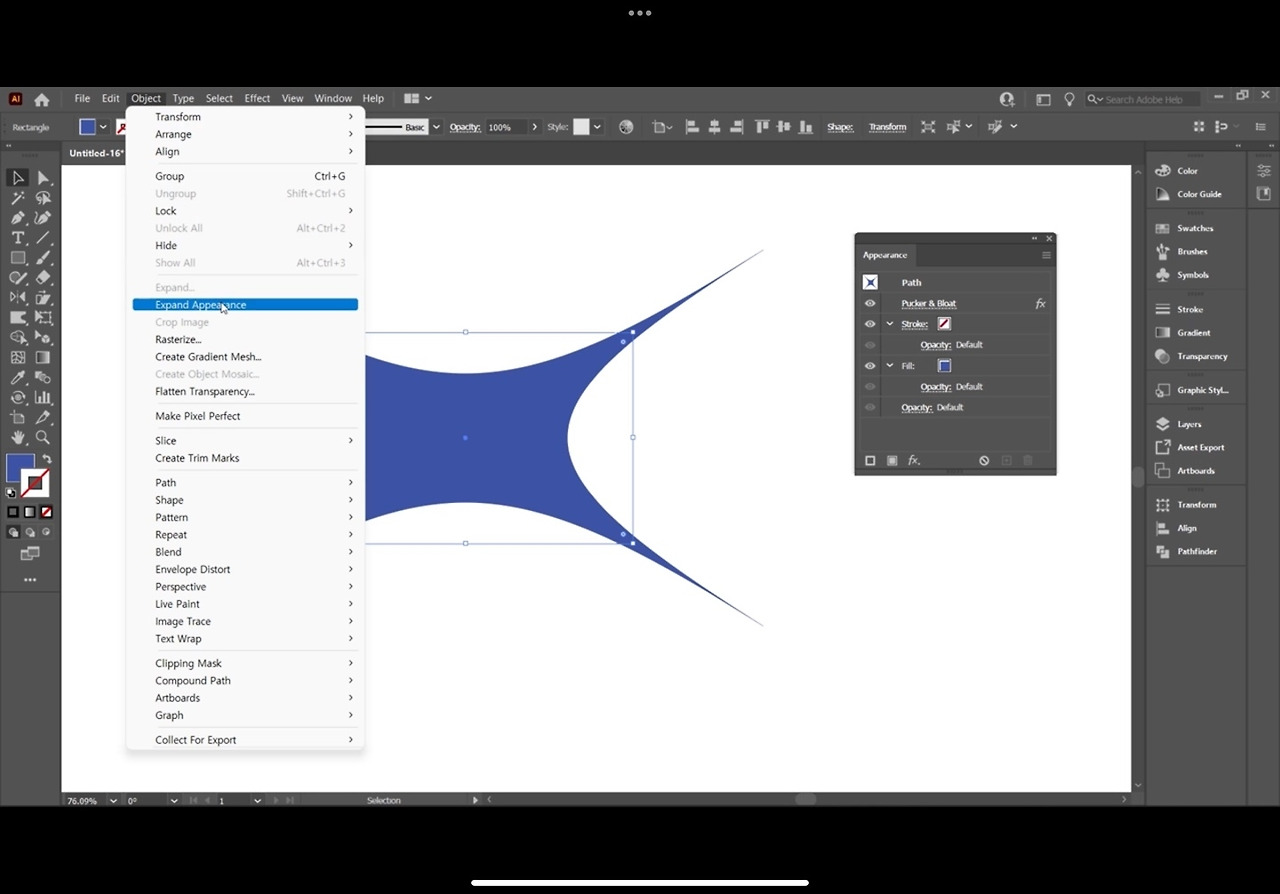Select the Lasso tool
The width and height of the screenshot is (1280, 894).
[x=43, y=198]
